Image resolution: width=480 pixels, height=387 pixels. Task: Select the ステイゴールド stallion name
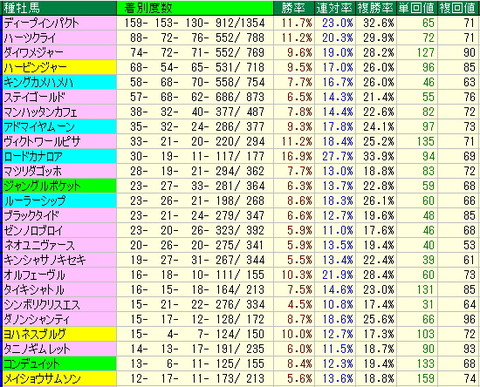34,97
